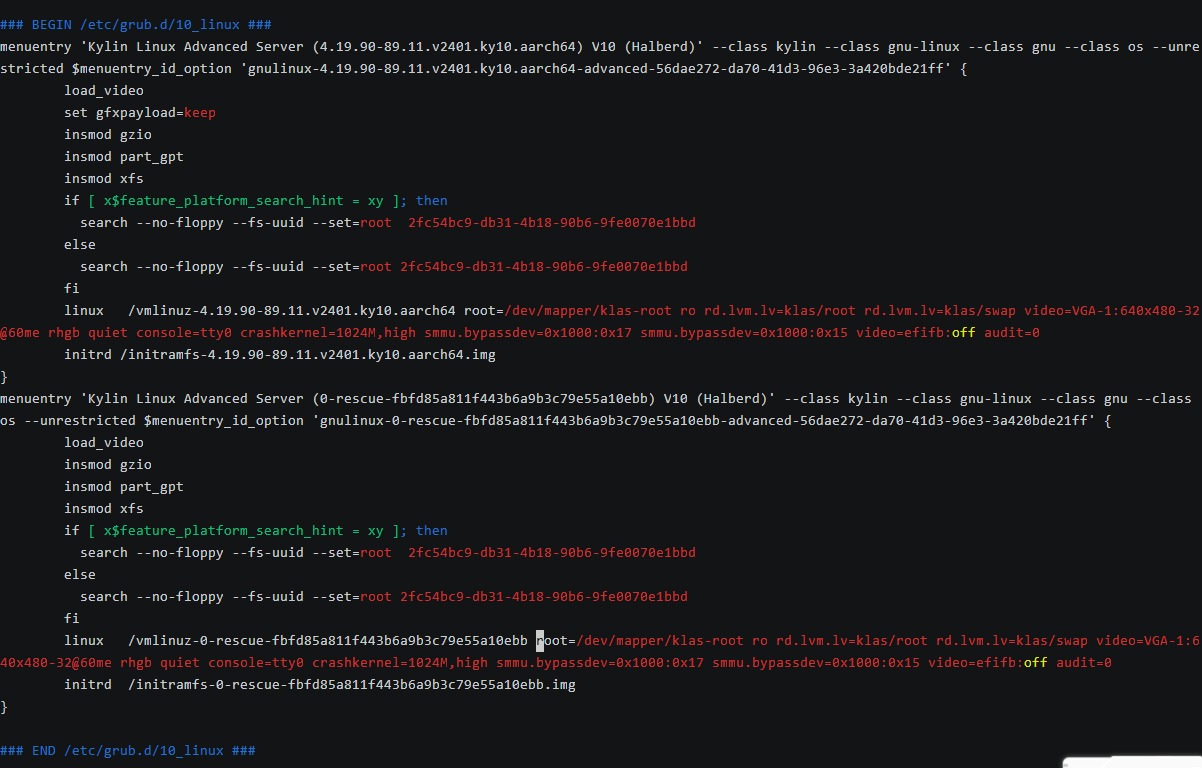Click the red 'keep' value text
The image size is (1202, 768).
point(200,113)
